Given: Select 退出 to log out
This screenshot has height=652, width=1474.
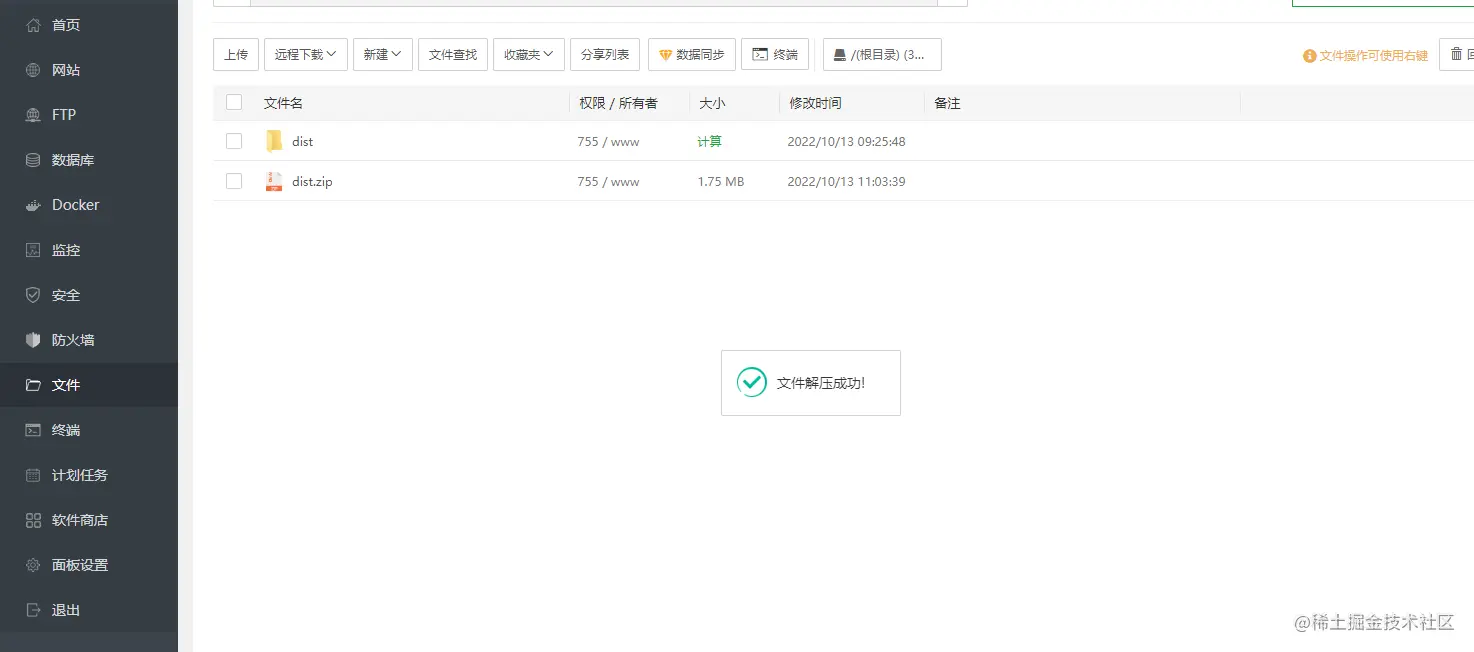Looking at the screenshot, I should click(89, 610).
